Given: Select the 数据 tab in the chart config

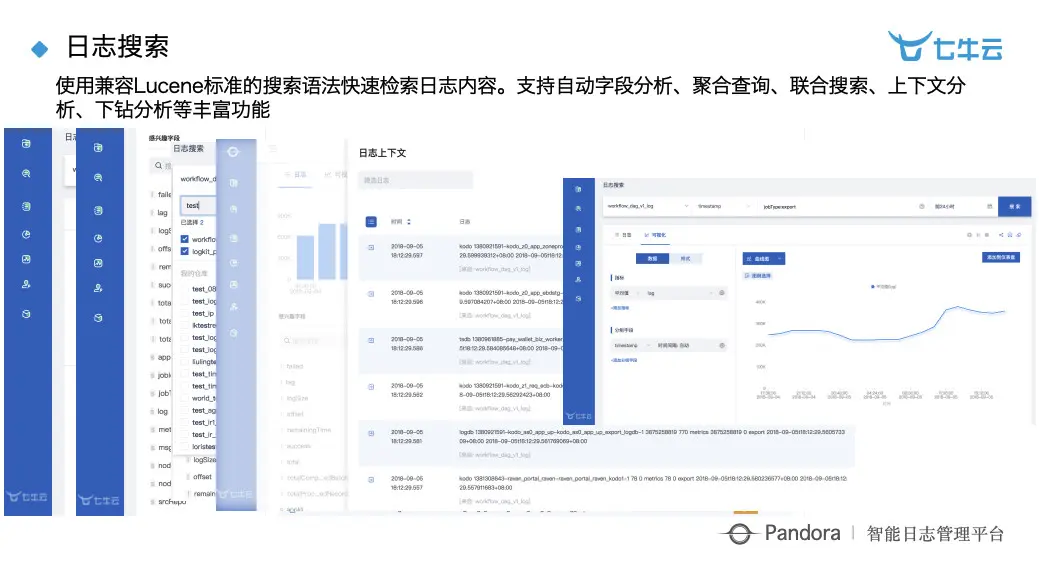Looking at the screenshot, I should click(x=653, y=259).
